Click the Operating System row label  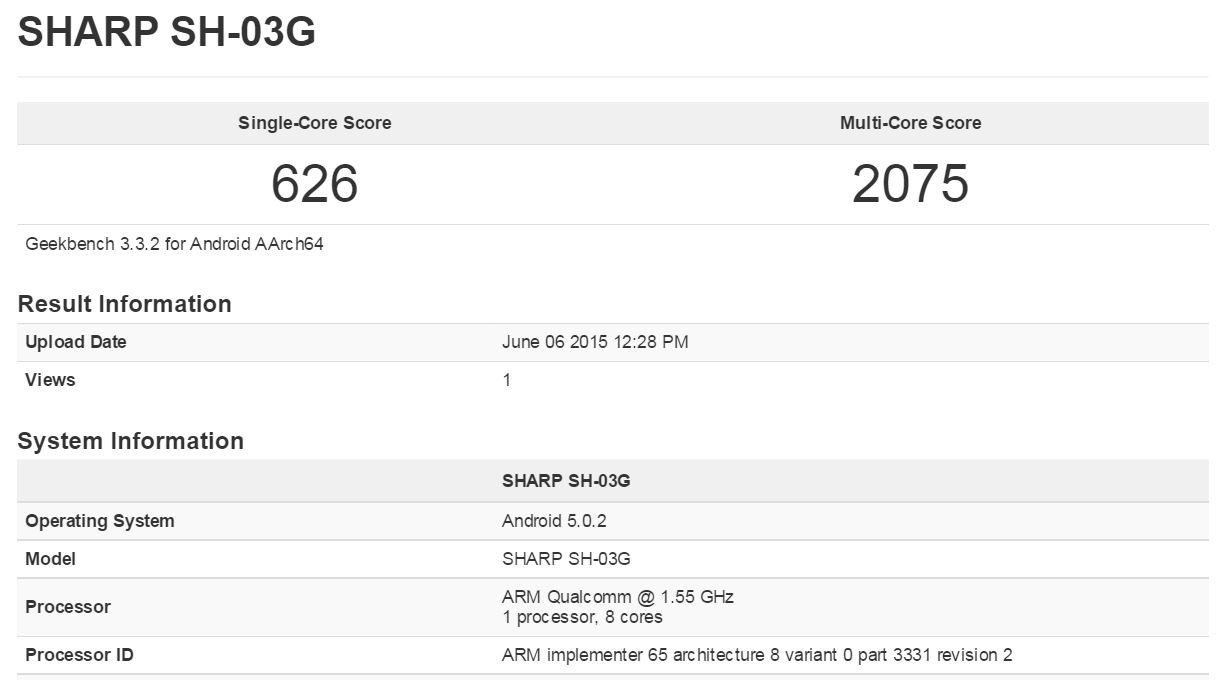pyautogui.click(x=100, y=521)
